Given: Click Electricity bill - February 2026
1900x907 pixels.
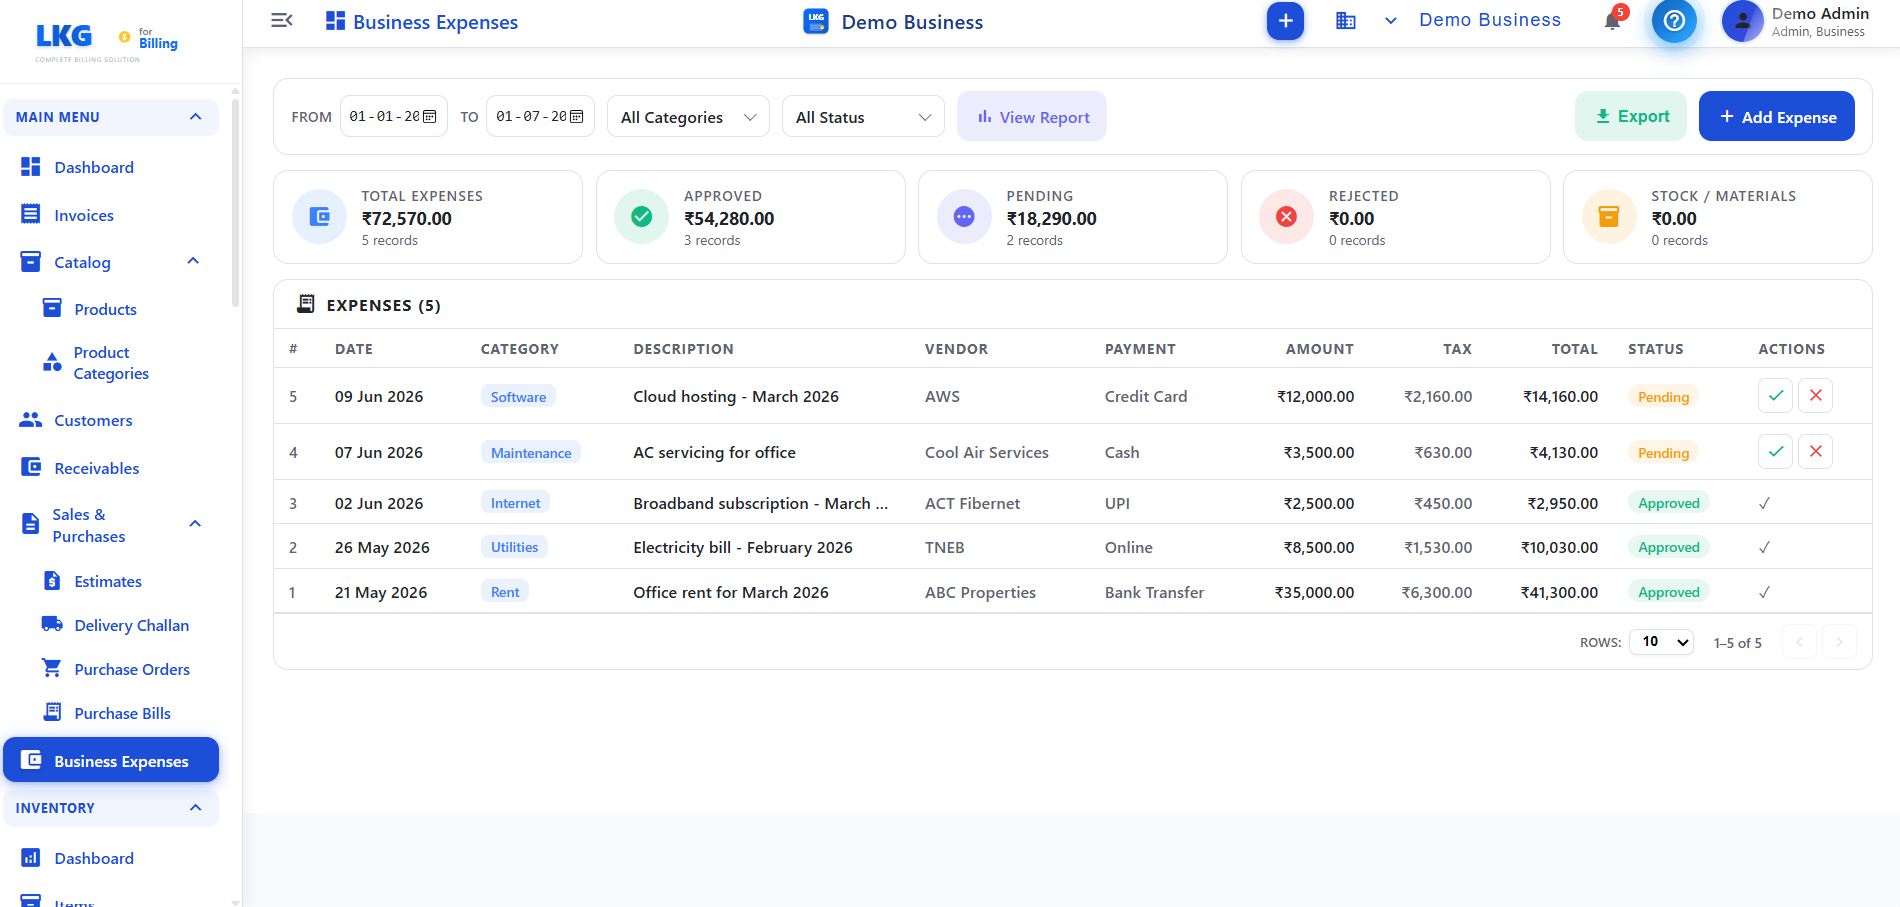Looking at the screenshot, I should [743, 547].
